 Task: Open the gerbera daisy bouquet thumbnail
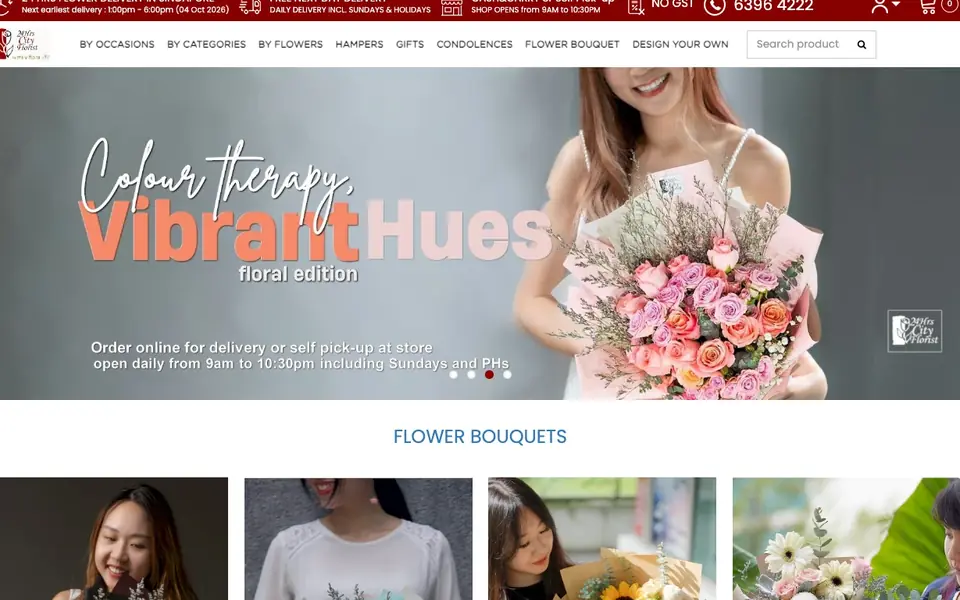pos(846,539)
